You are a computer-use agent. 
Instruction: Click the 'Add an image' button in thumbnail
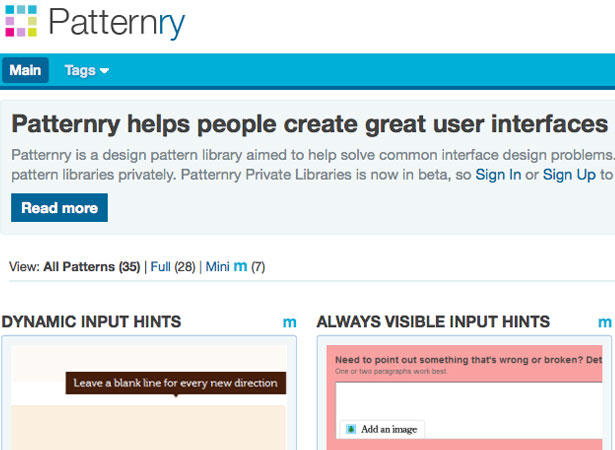pyautogui.click(x=382, y=429)
